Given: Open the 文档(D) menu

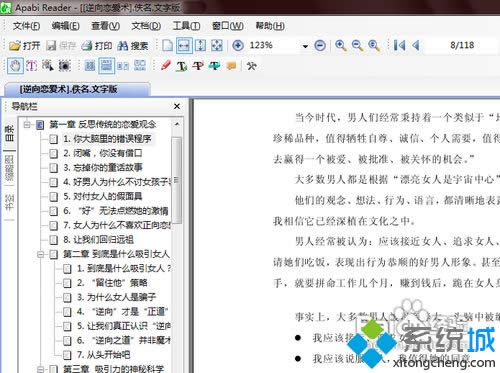Looking at the screenshot, I should coord(146,26).
